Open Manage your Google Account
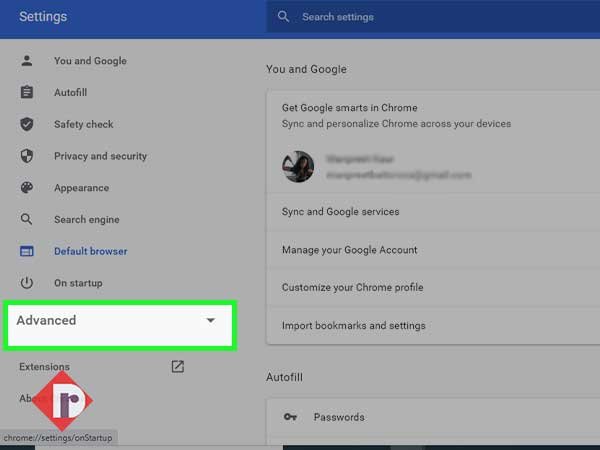This screenshot has height=450, width=600. tap(433, 250)
